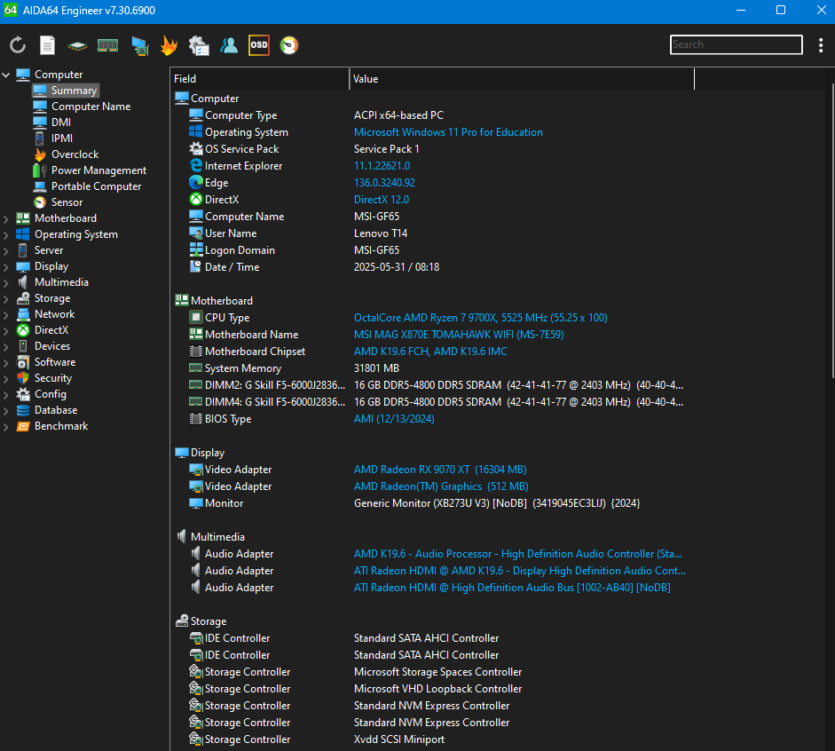Image resolution: width=835 pixels, height=751 pixels.
Task: Click the Devices sidebar icon
Action: [x=23, y=346]
